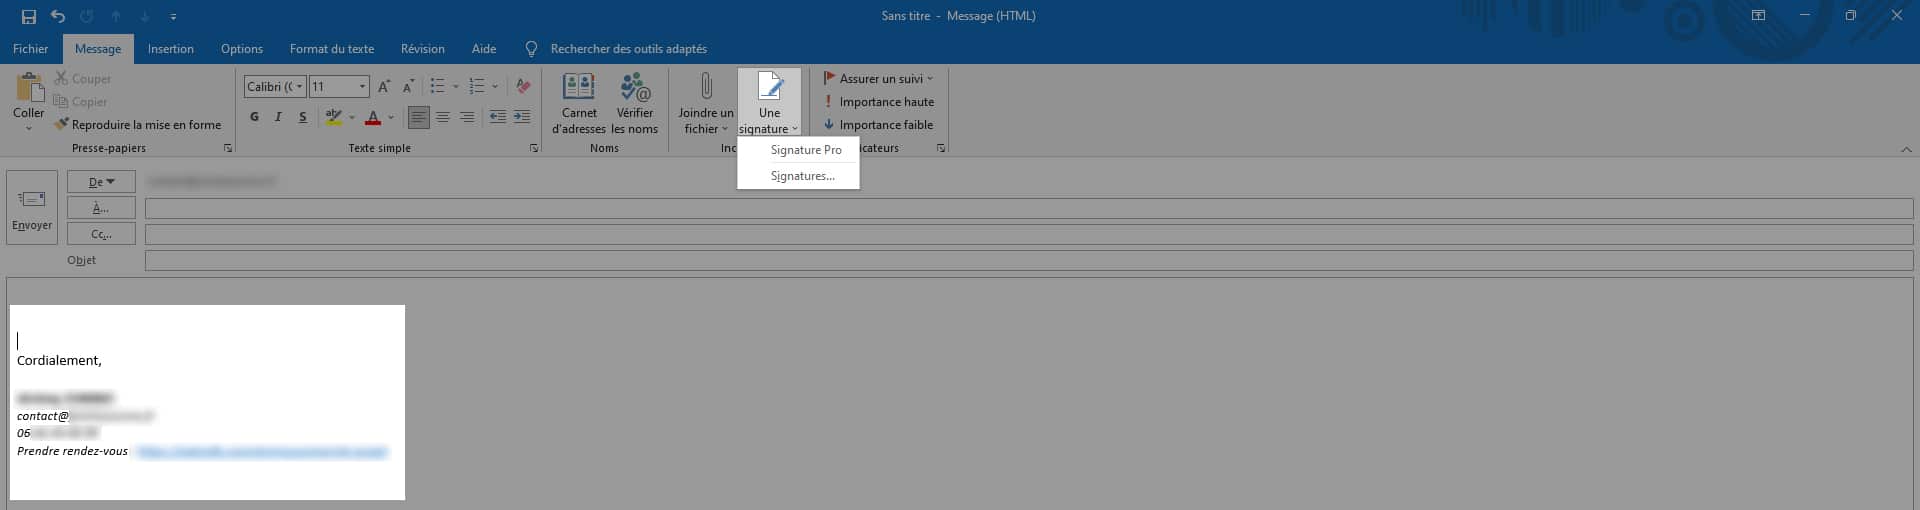Expand the De sender dropdown

click(x=101, y=182)
